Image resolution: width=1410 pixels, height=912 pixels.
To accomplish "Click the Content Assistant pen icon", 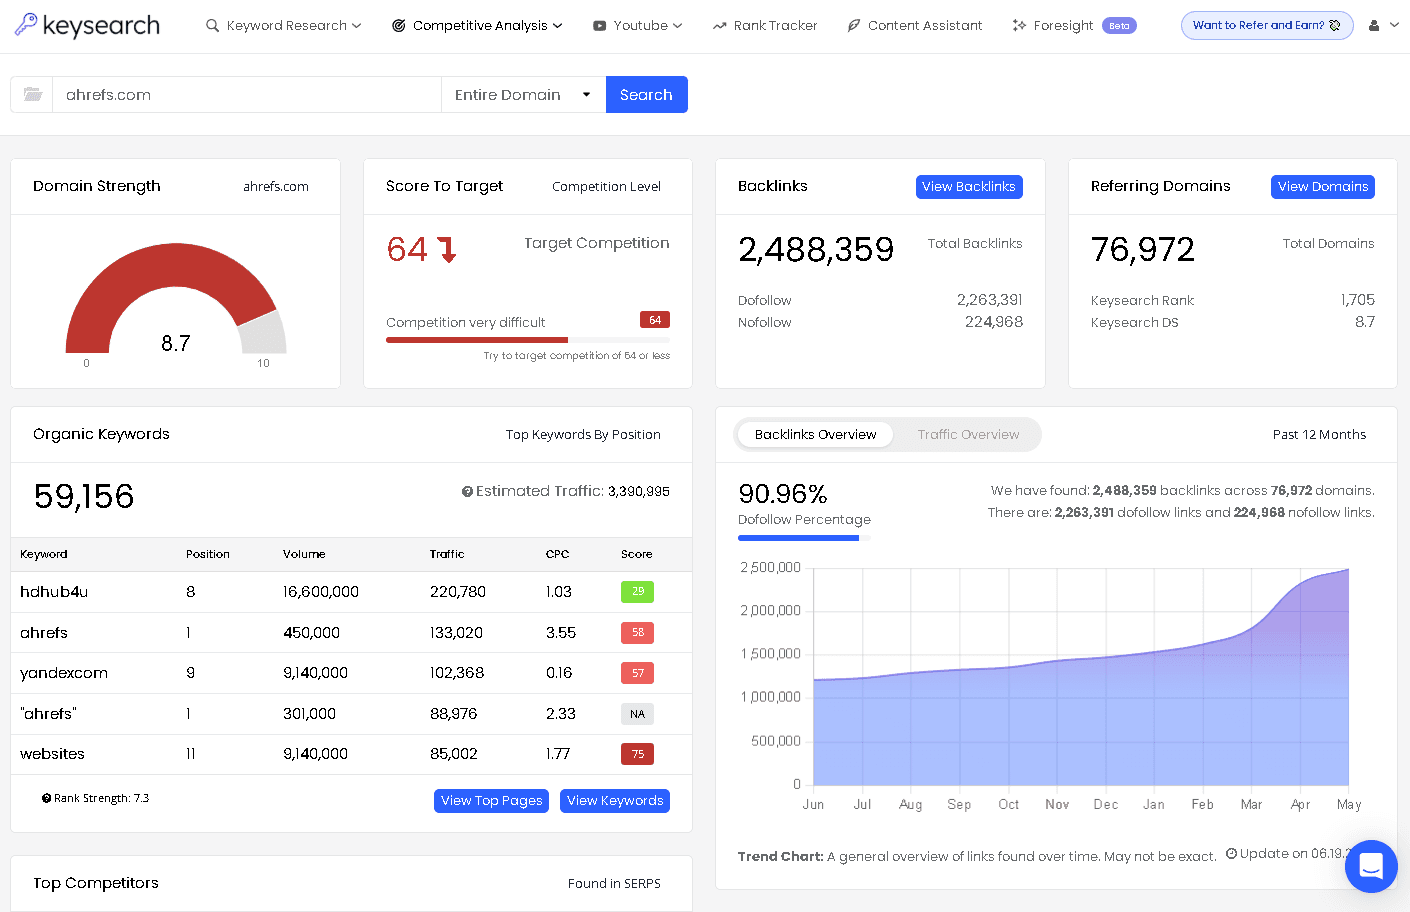I will point(853,25).
